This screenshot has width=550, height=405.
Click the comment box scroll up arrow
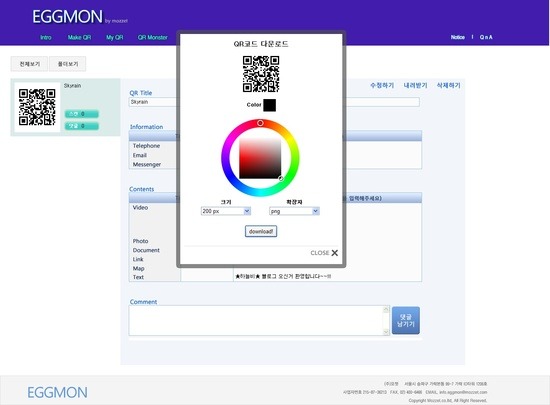(x=386, y=309)
